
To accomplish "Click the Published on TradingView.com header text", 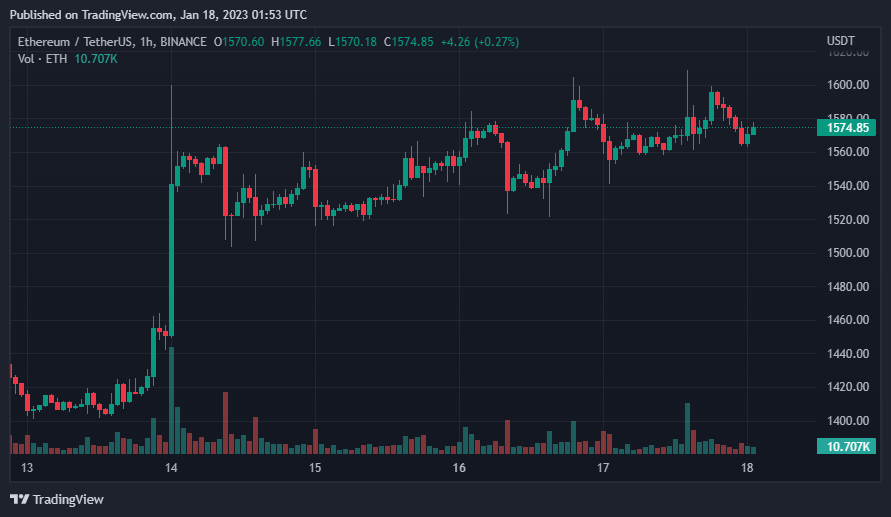I will [159, 15].
